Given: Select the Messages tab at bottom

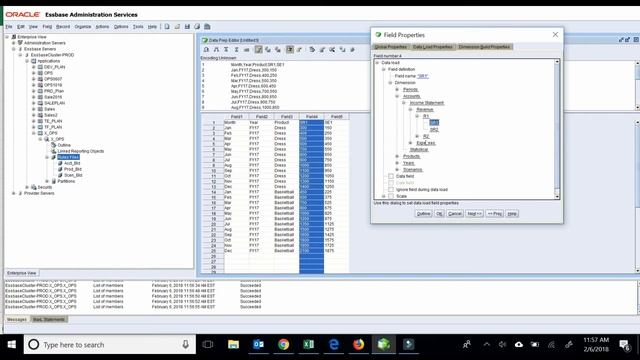Looking at the screenshot, I should (x=17, y=320).
